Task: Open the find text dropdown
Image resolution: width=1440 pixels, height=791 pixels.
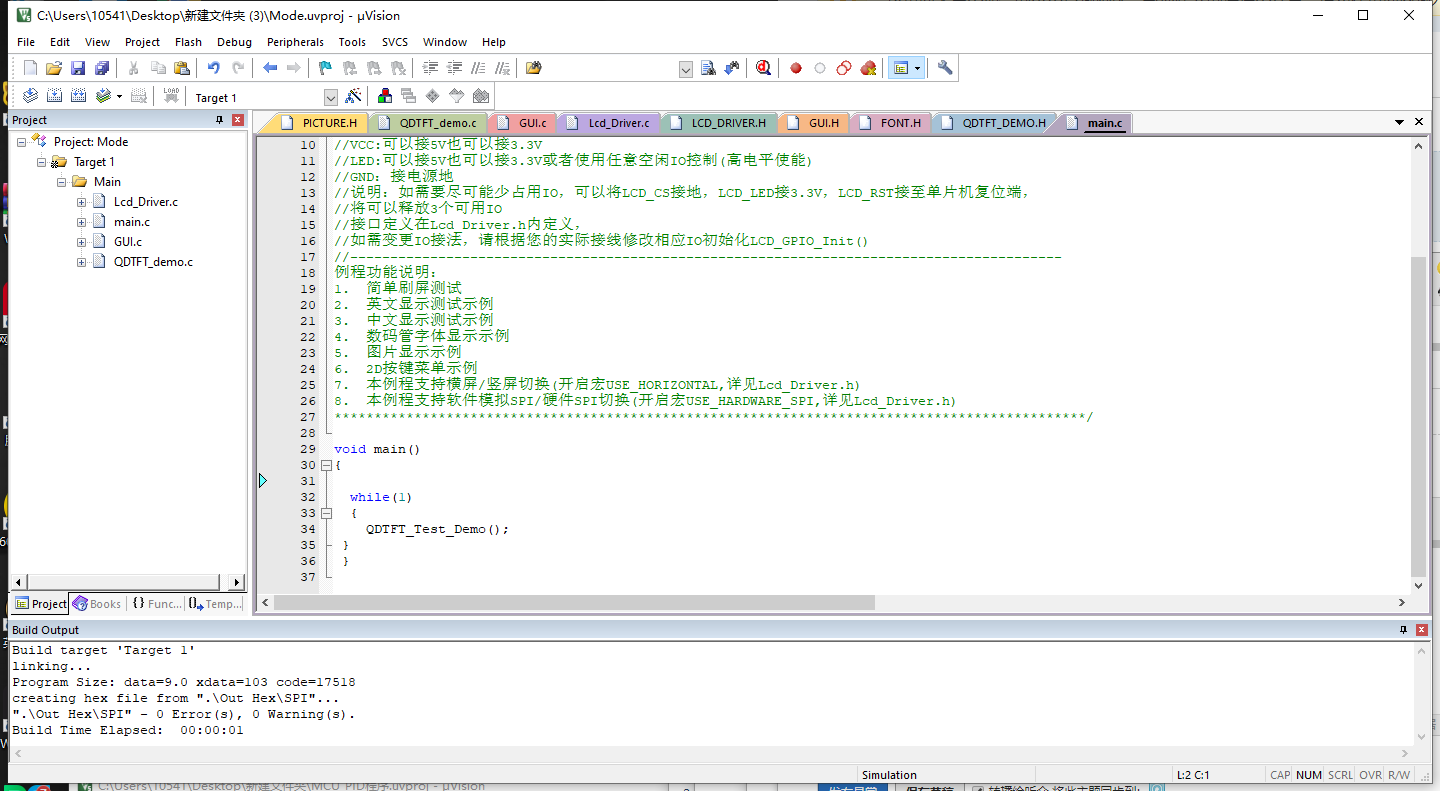Action: tap(685, 69)
